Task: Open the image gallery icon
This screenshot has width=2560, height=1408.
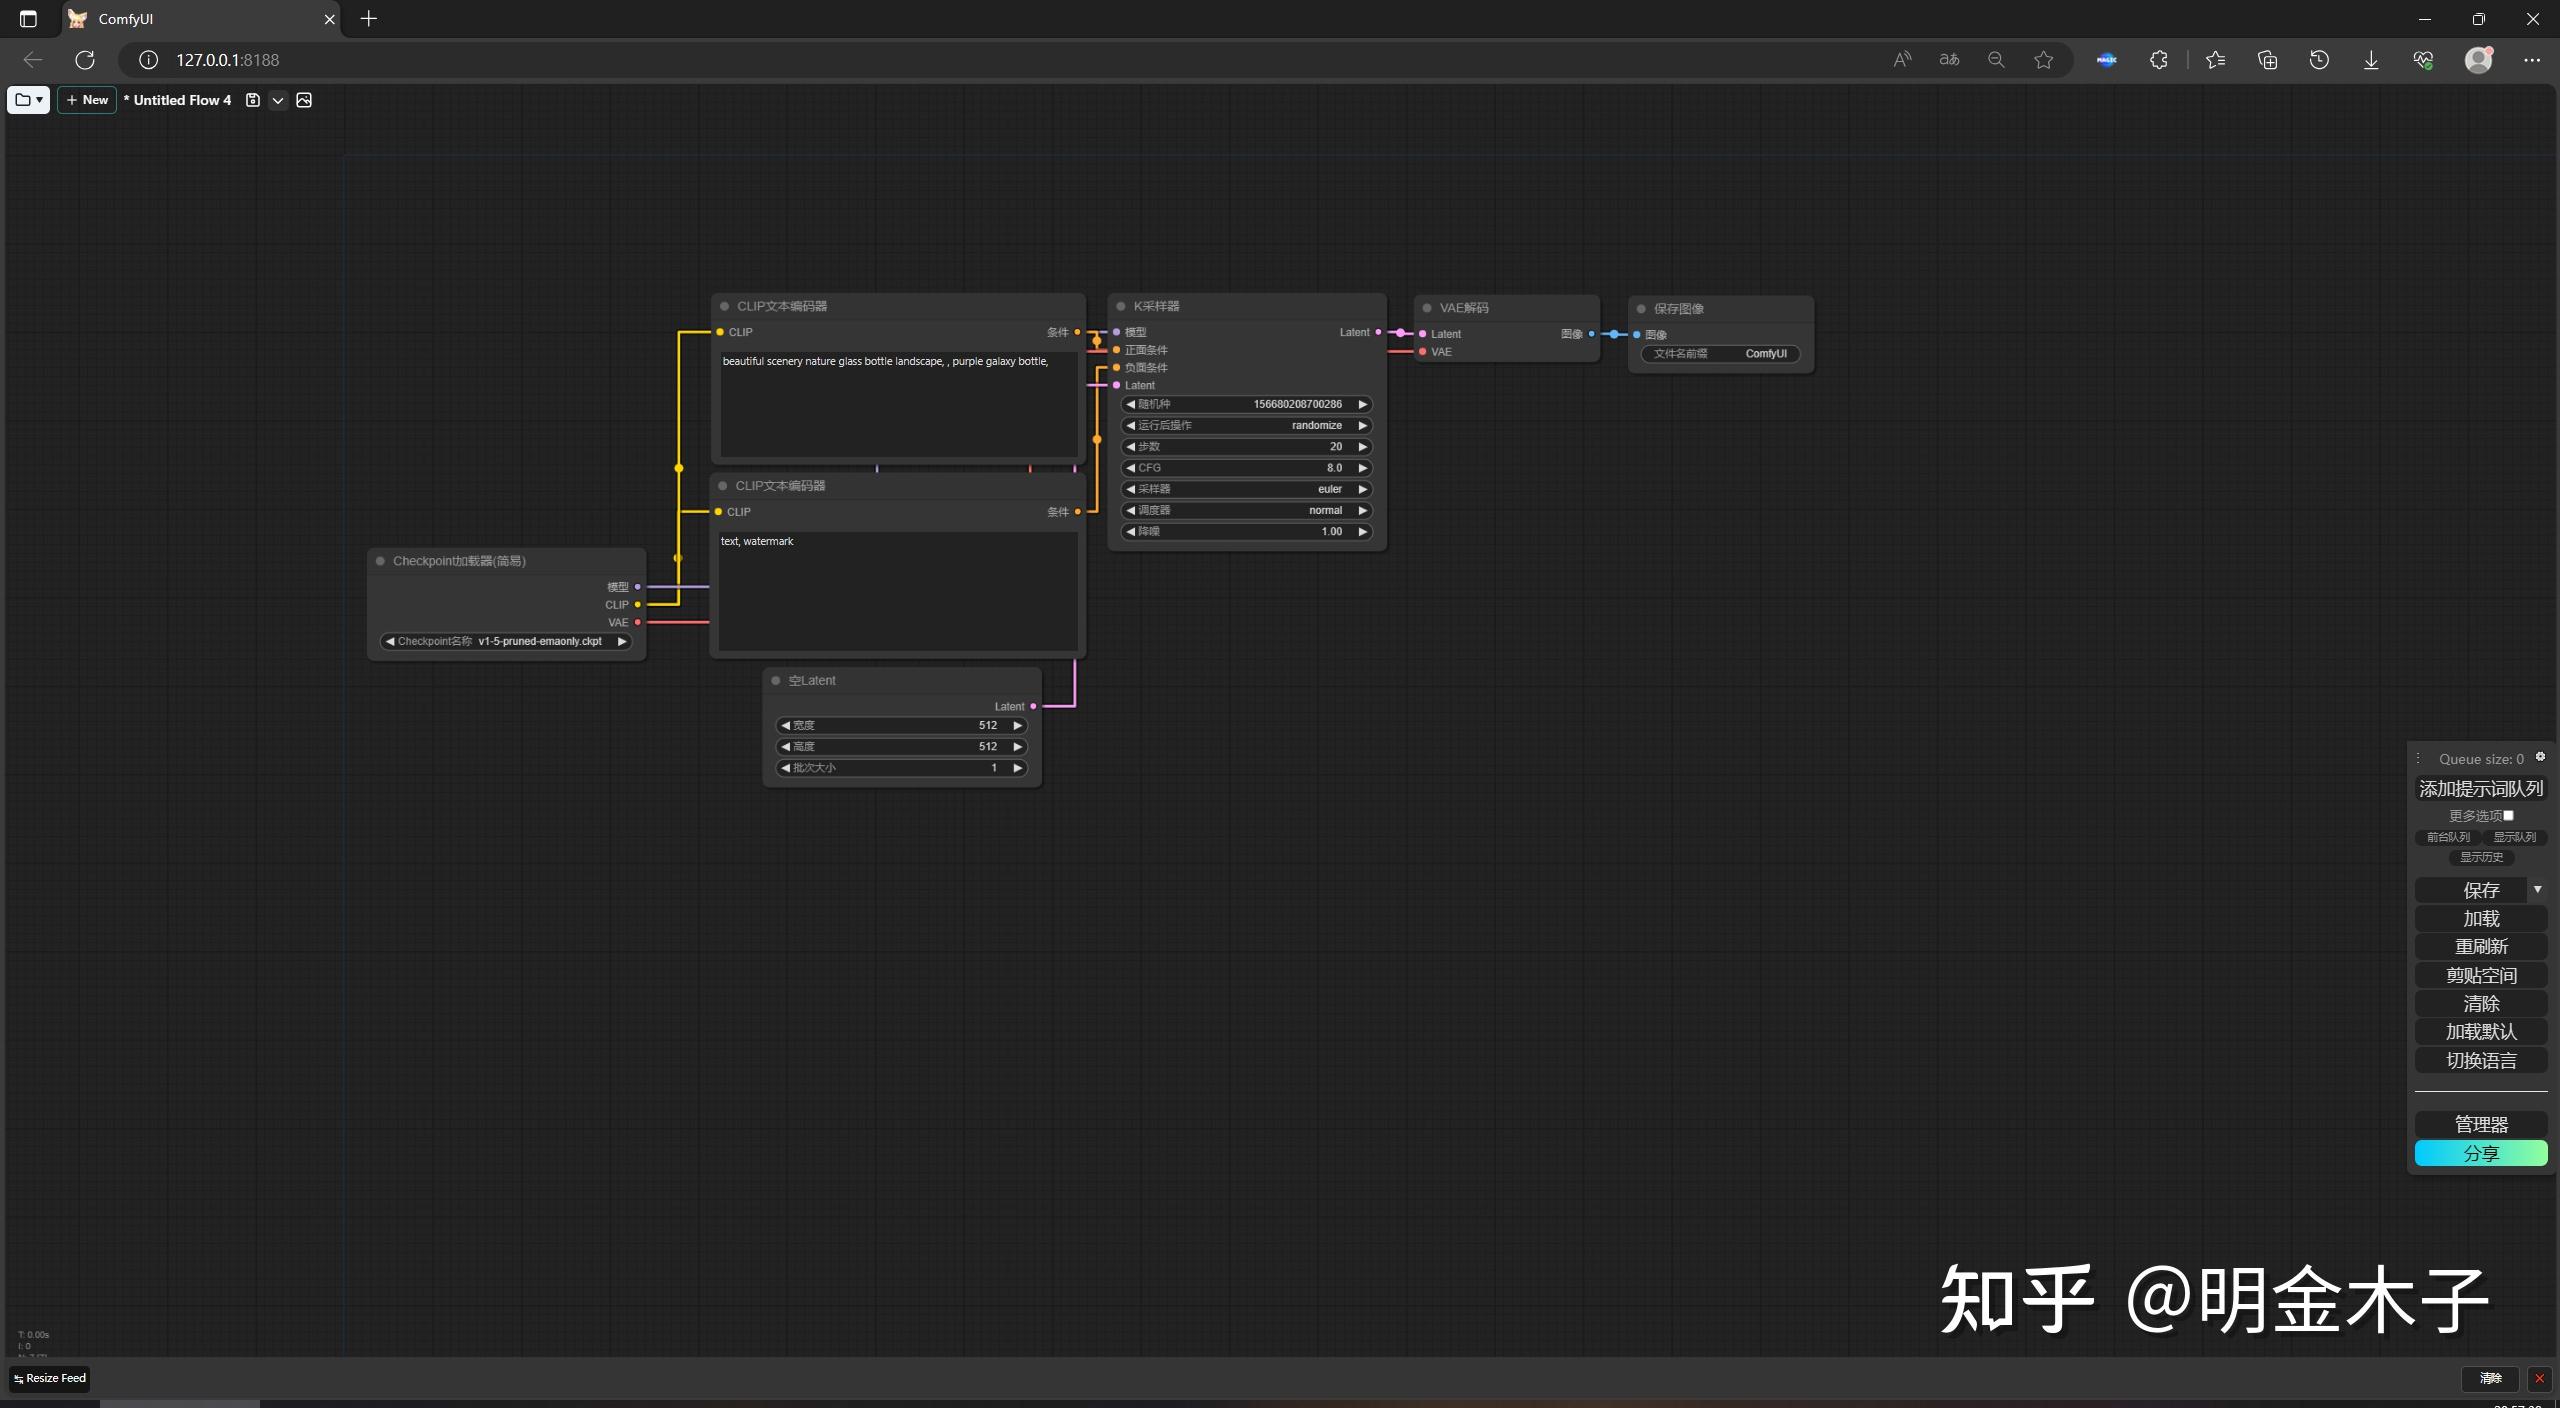Action: [x=304, y=100]
